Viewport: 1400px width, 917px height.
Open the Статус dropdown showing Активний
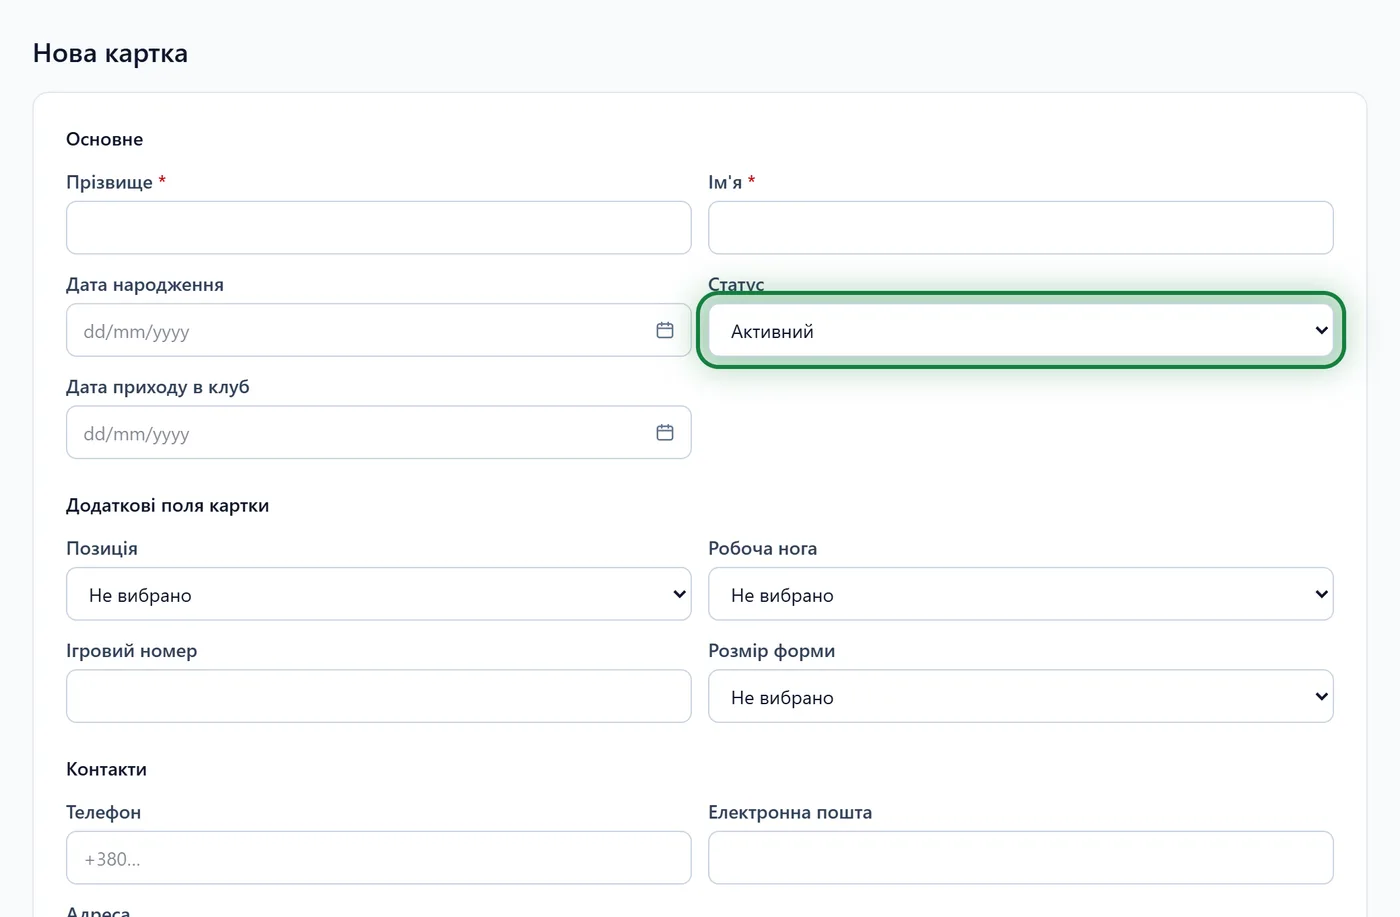pyautogui.click(x=1021, y=330)
